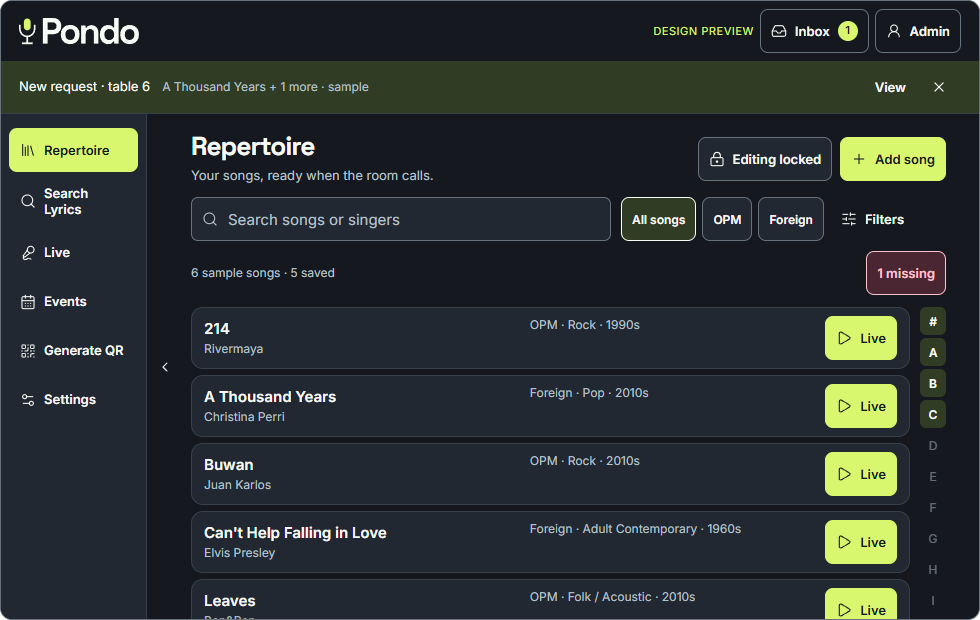Open the Leaves song title
Screen dimensions: 980x620
coord(229,601)
